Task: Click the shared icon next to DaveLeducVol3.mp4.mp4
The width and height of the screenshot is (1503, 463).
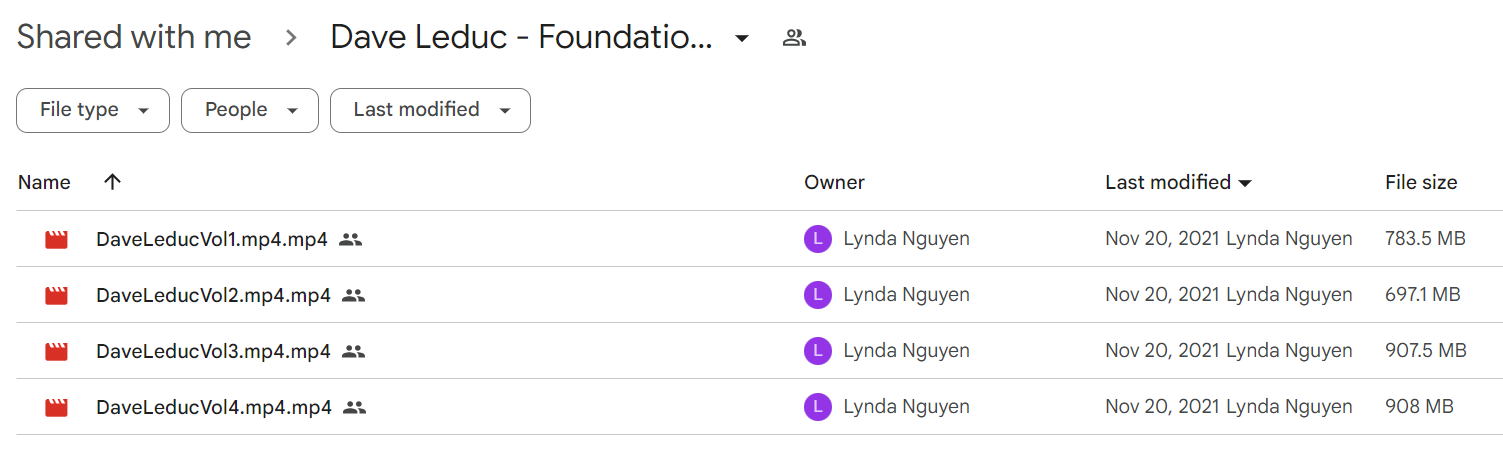Action: [x=353, y=351]
